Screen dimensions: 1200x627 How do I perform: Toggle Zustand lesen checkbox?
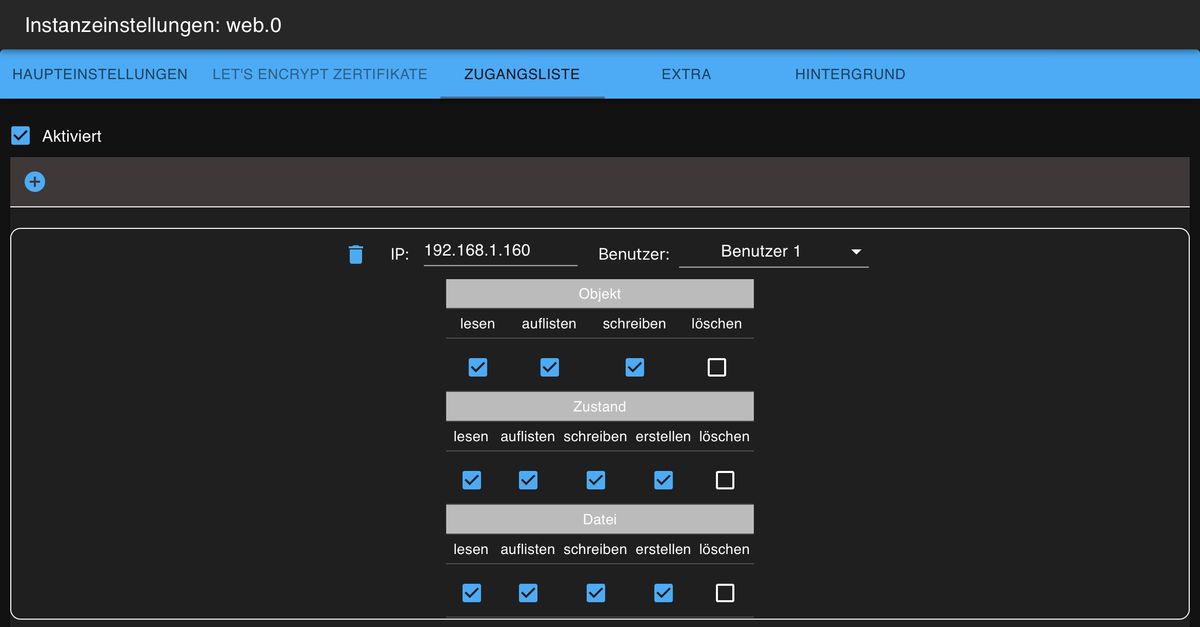point(472,480)
